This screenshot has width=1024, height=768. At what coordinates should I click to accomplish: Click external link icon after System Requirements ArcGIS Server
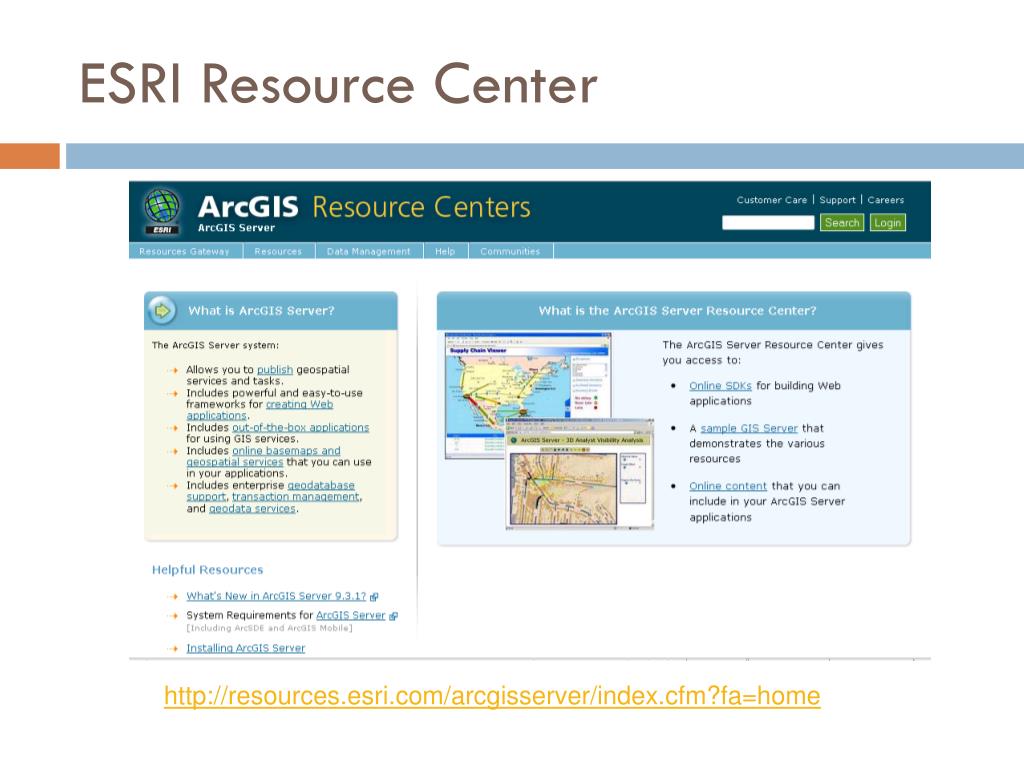pyautogui.click(x=393, y=616)
